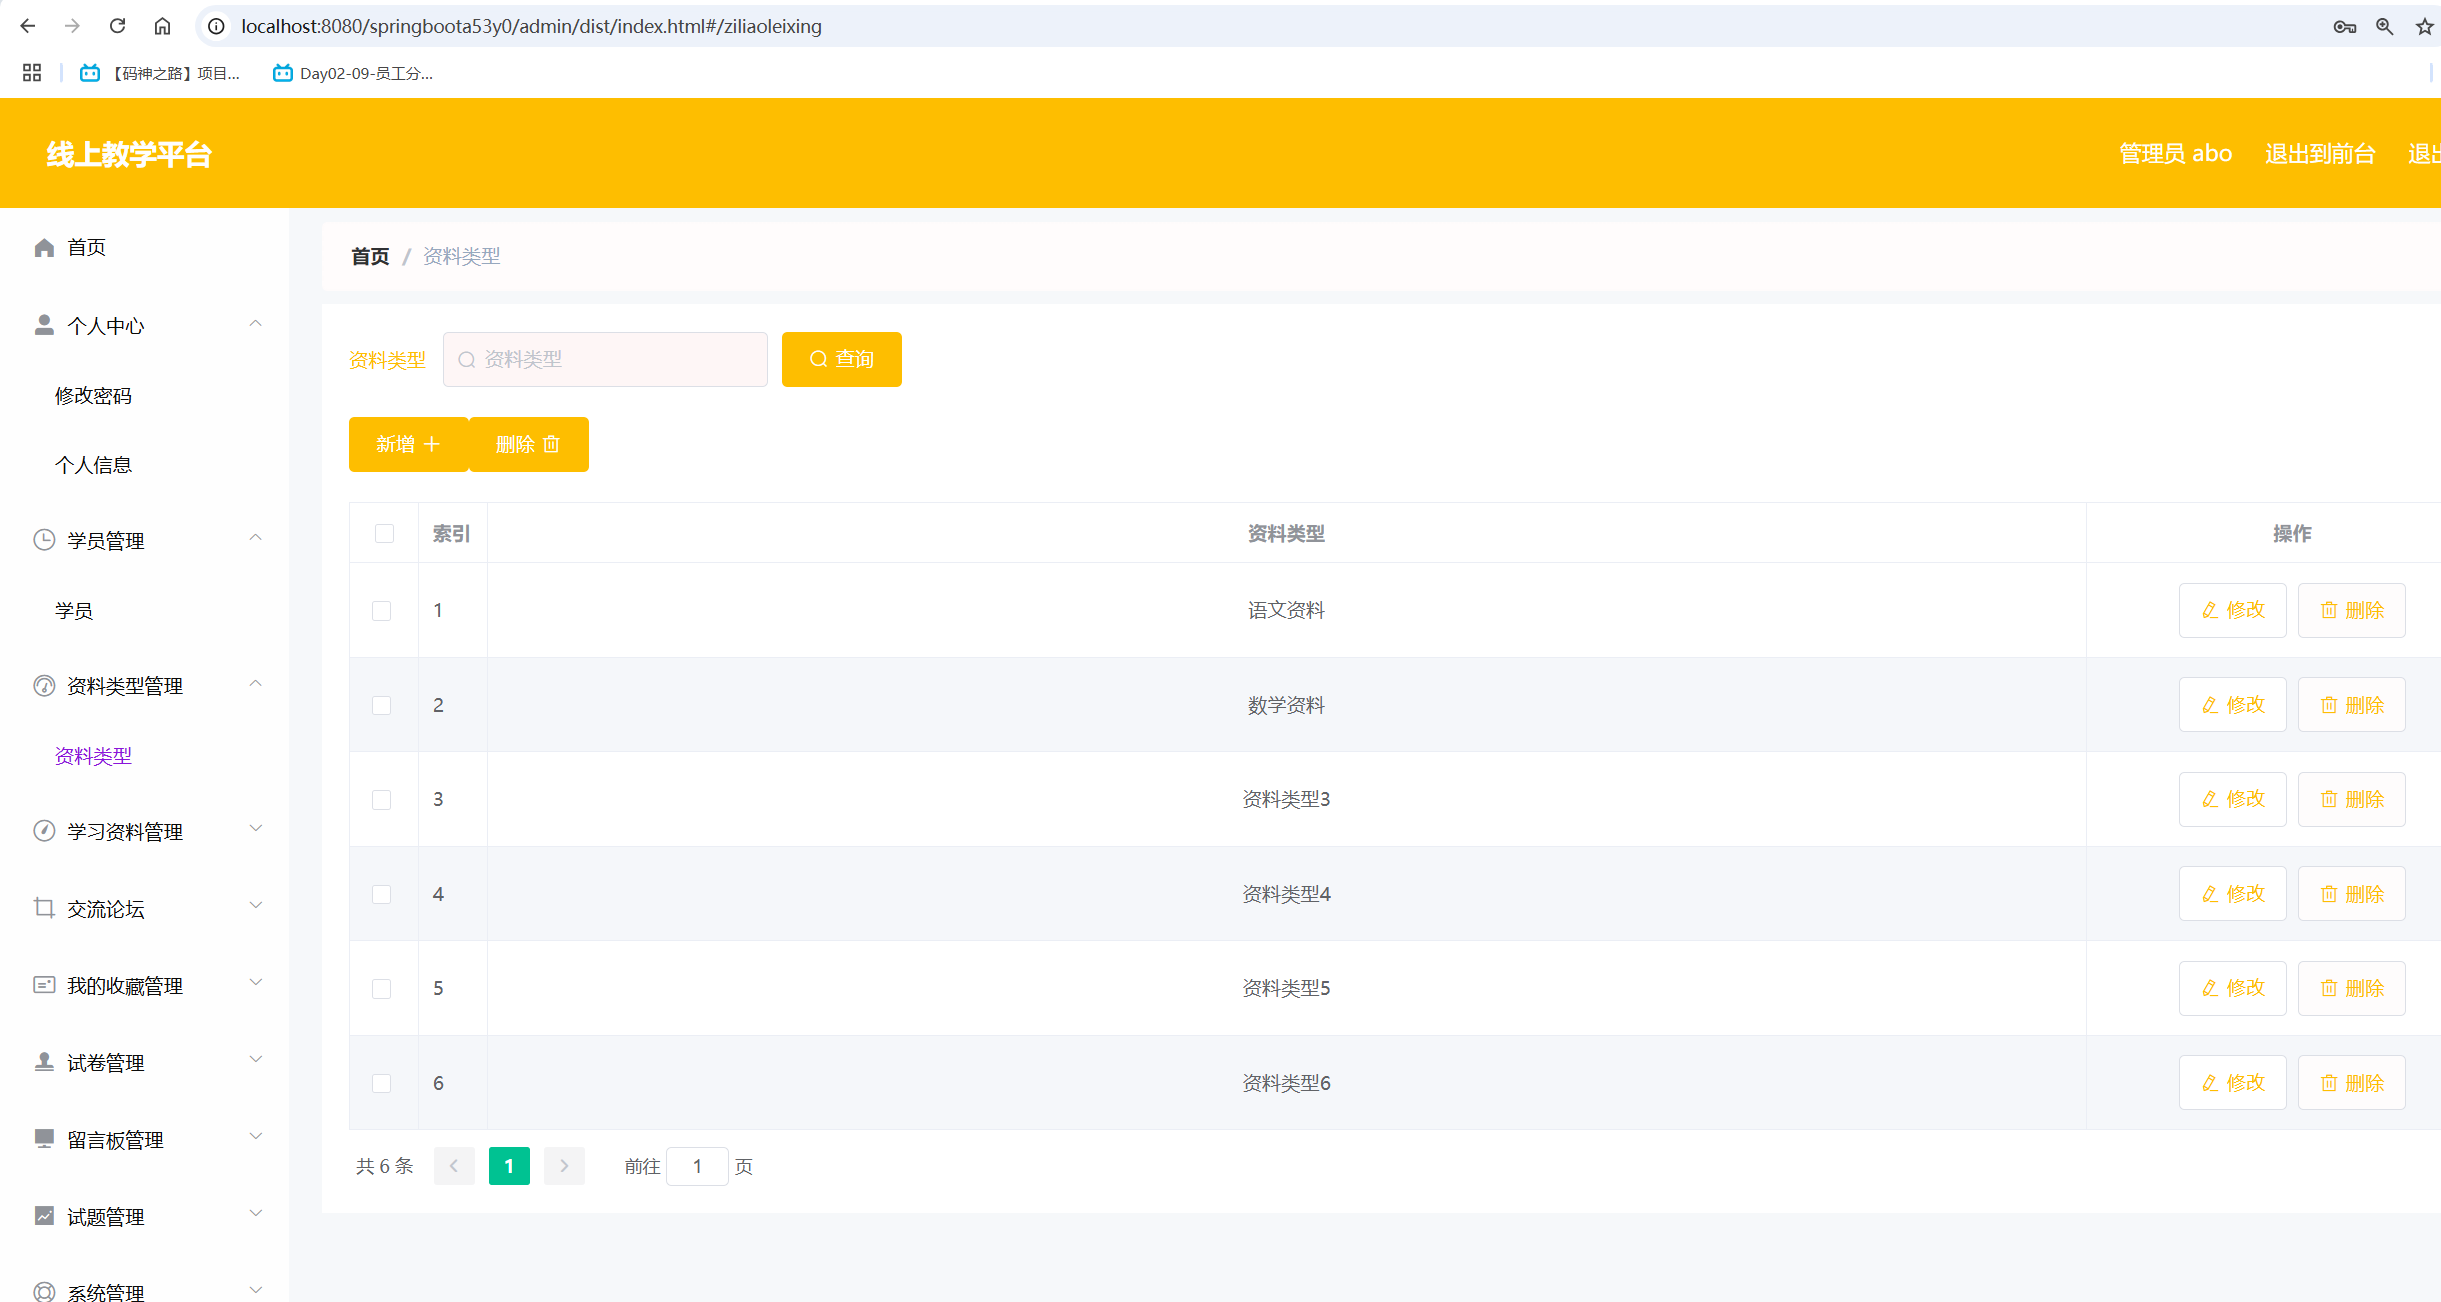Click the 资料类型 search input field
Viewport: 2441px width, 1302px height.
pyautogui.click(x=605, y=359)
